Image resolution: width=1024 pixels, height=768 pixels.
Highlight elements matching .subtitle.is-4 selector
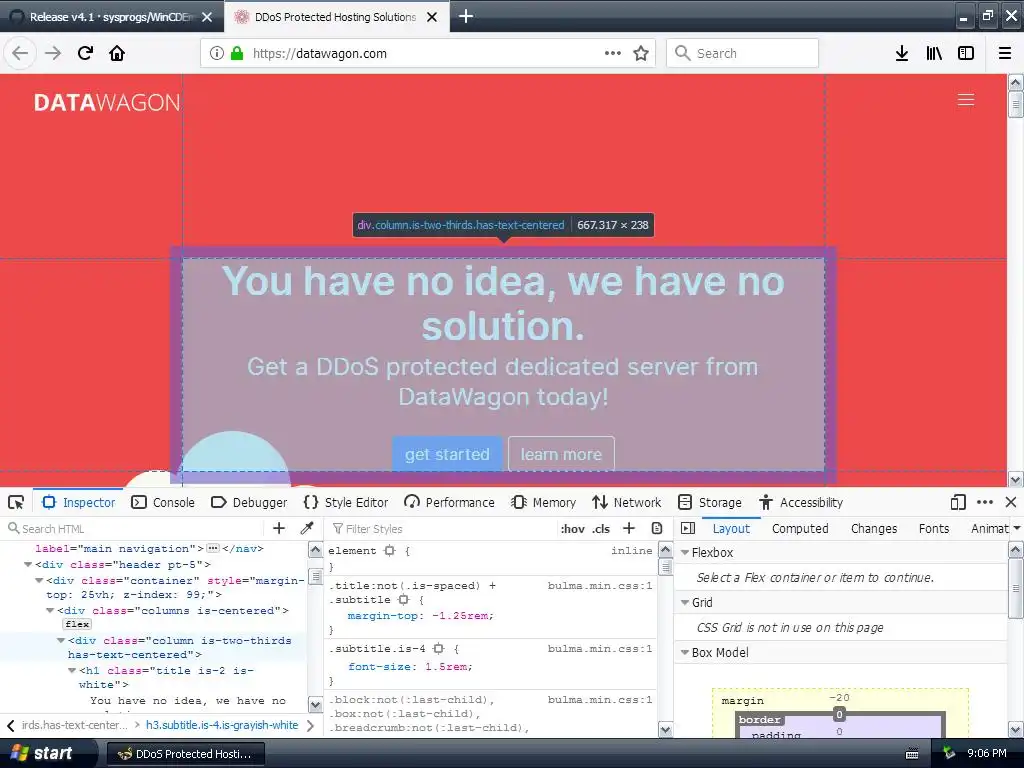(439, 648)
